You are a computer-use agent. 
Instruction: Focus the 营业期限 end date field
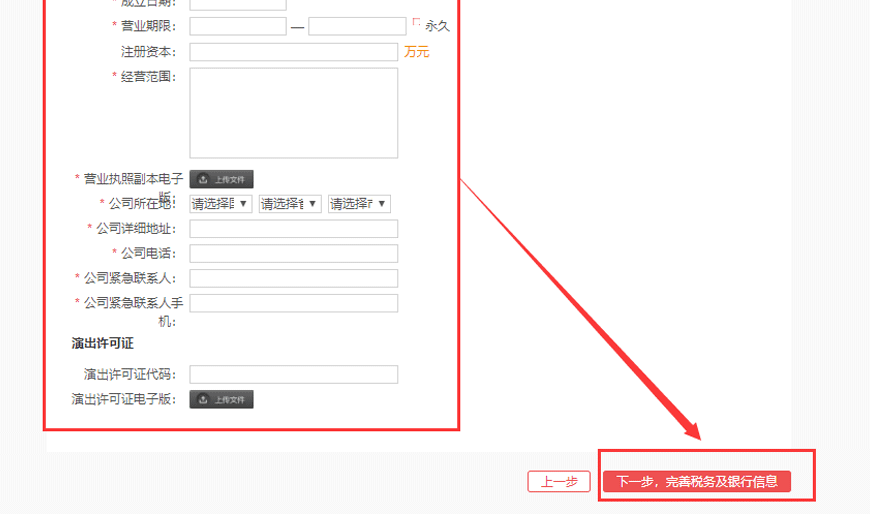pyautogui.click(x=357, y=26)
